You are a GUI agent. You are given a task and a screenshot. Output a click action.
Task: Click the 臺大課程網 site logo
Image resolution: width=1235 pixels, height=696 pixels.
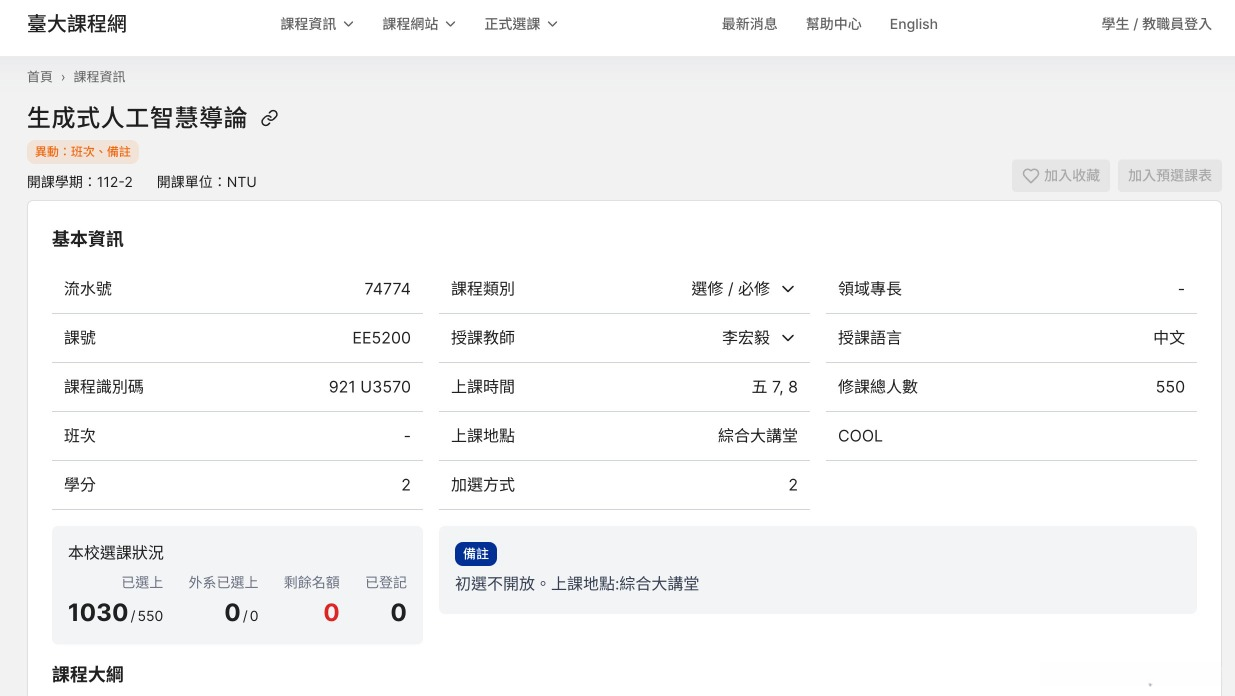(77, 24)
